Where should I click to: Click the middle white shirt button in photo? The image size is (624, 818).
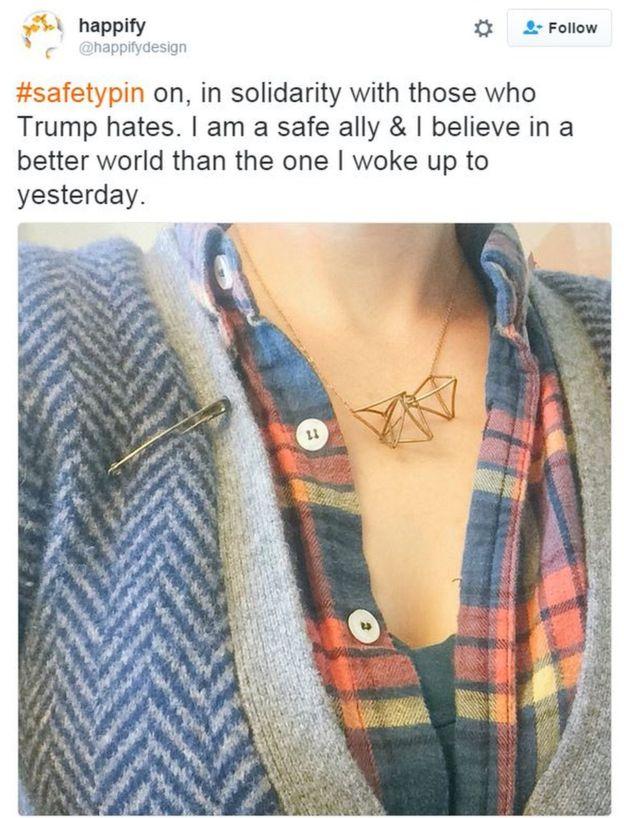(312, 434)
